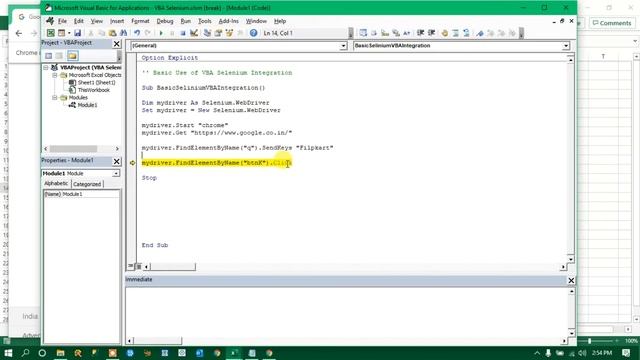
Task: Click the Complete Word A+ icon
Action: [407, 33]
